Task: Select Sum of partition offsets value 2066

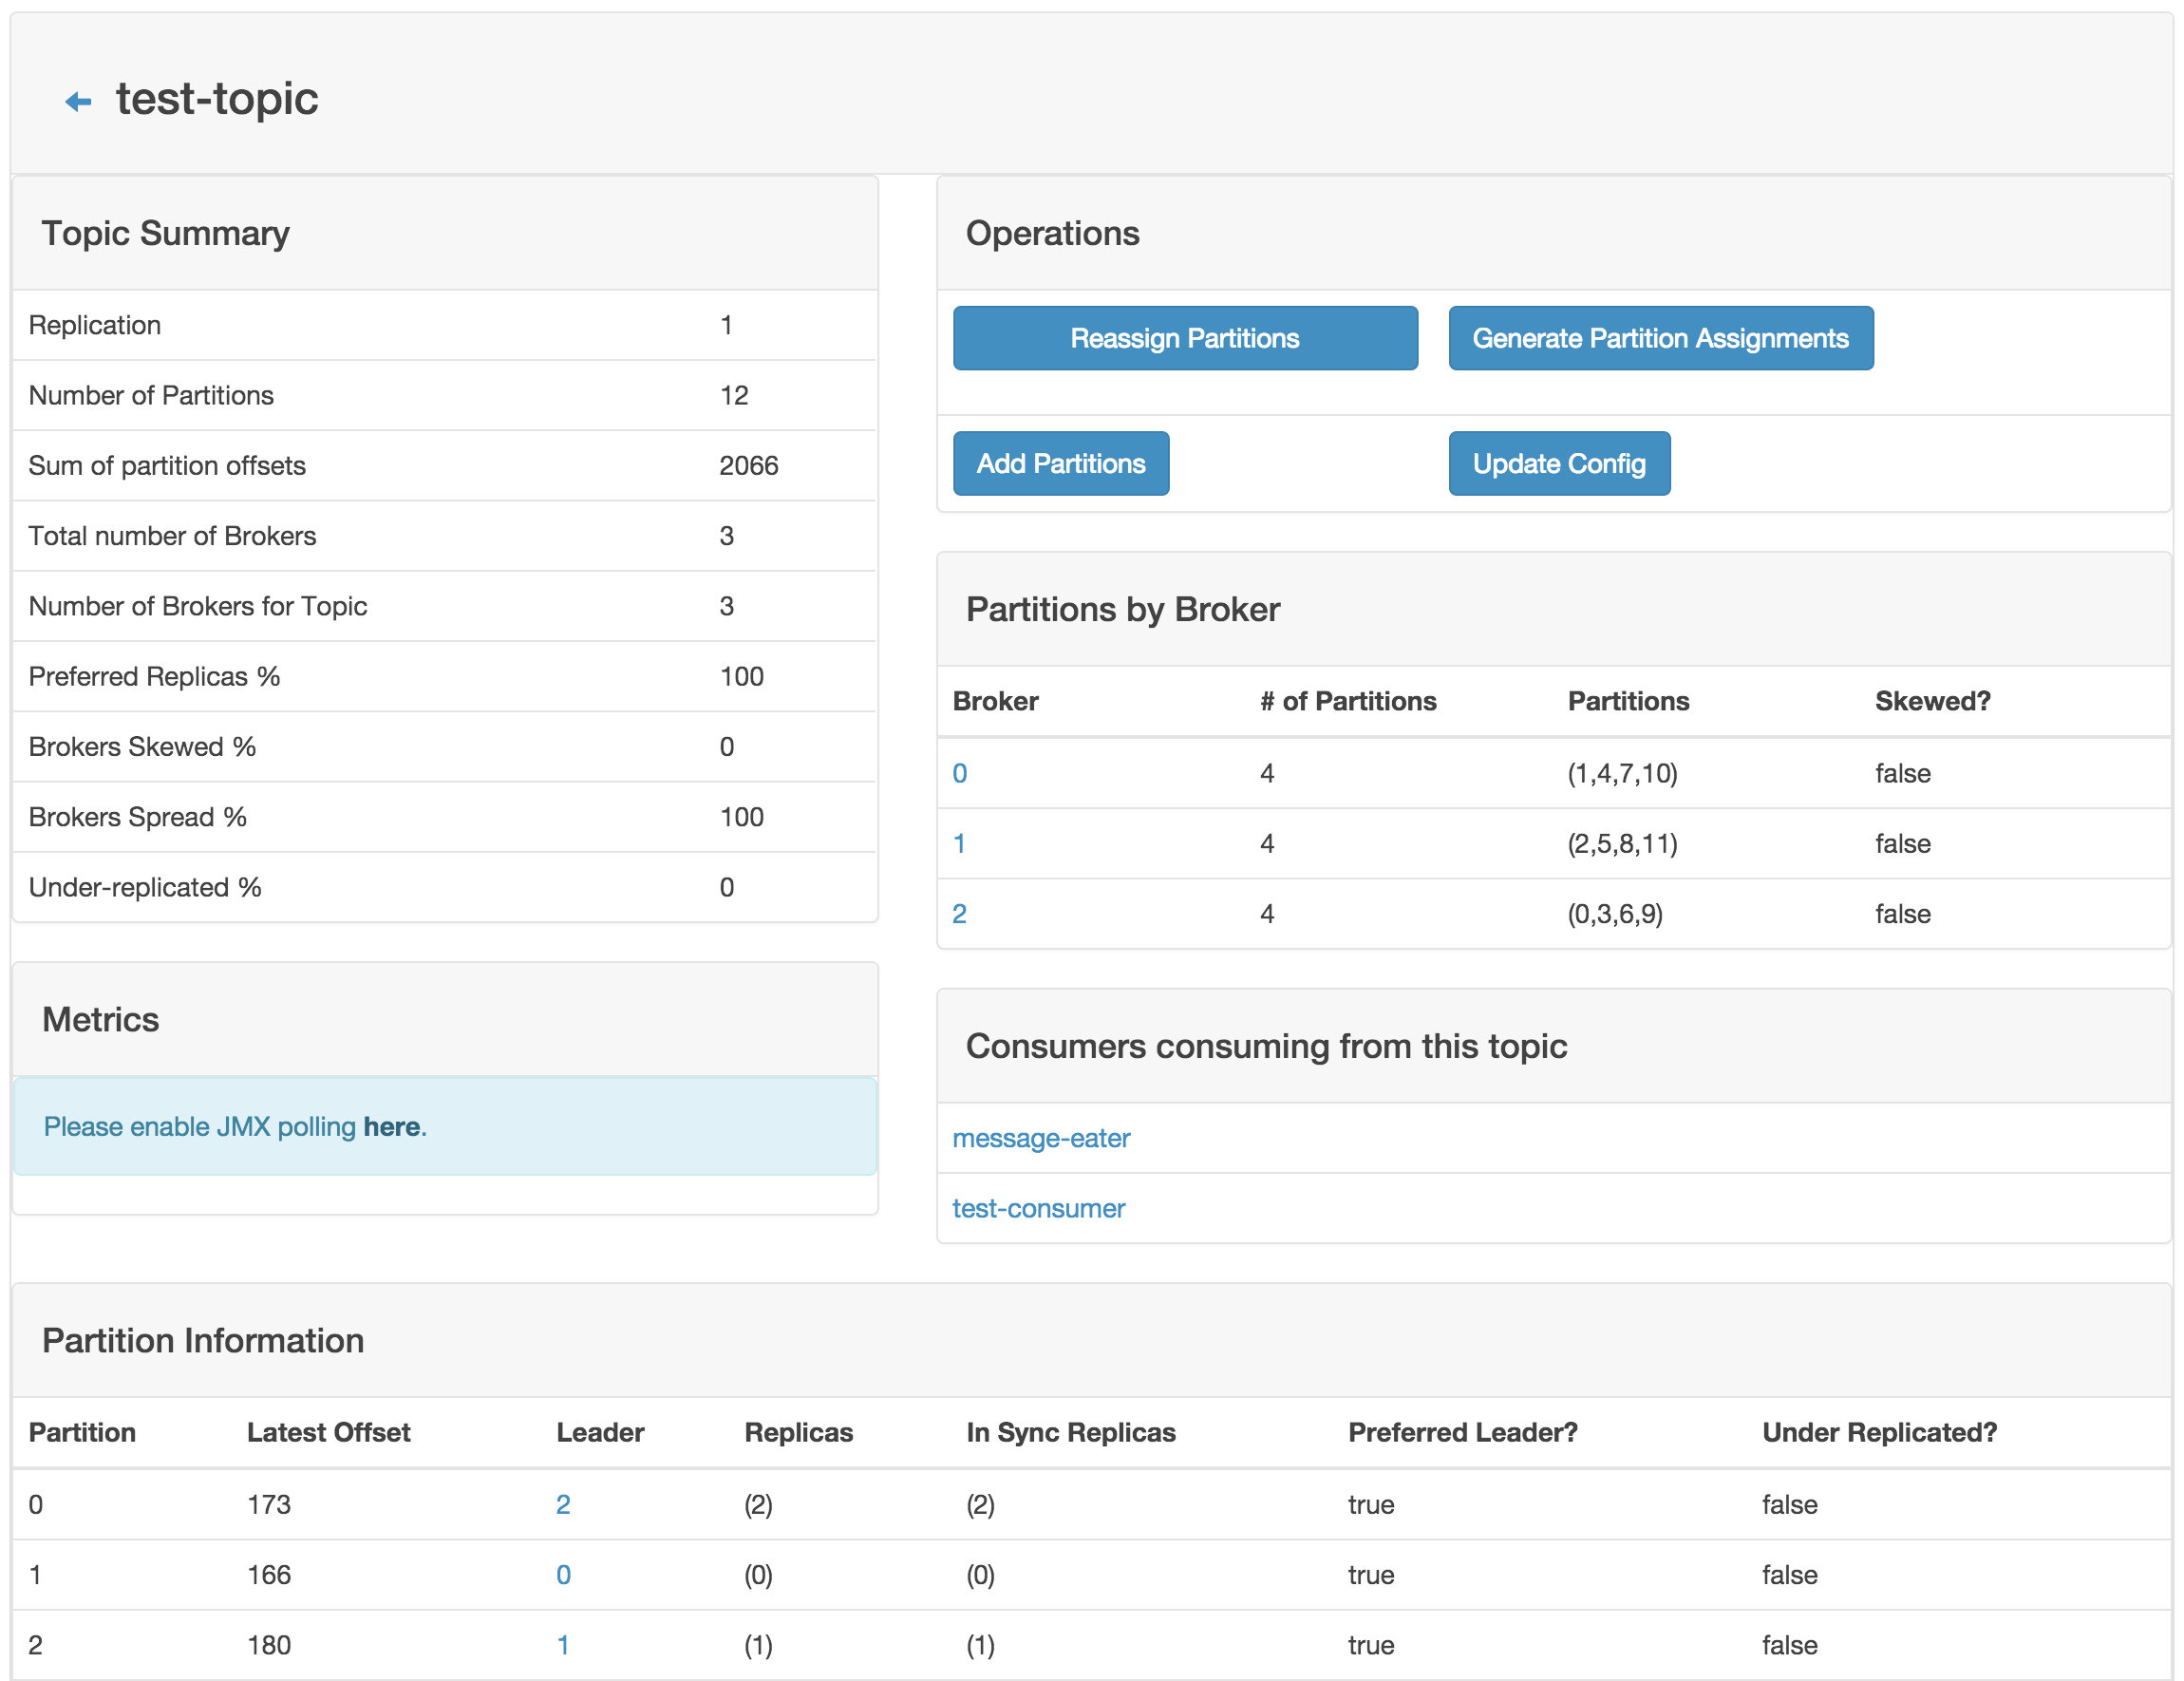Action: pyautogui.click(x=749, y=465)
